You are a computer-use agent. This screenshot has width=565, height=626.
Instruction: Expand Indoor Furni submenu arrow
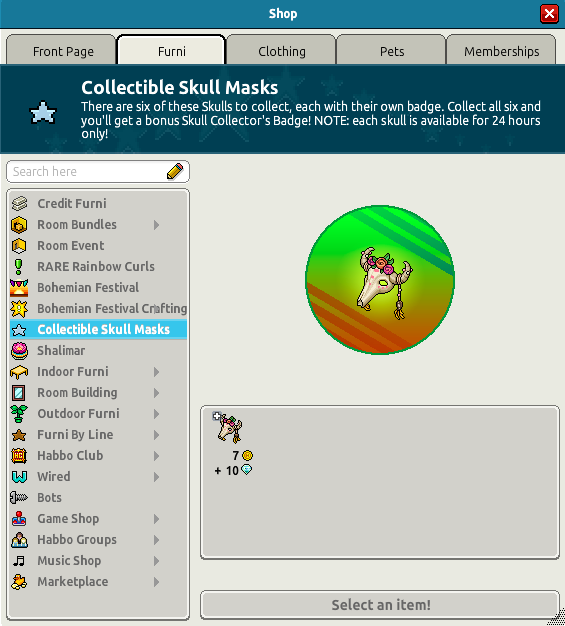click(x=157, y=372)
